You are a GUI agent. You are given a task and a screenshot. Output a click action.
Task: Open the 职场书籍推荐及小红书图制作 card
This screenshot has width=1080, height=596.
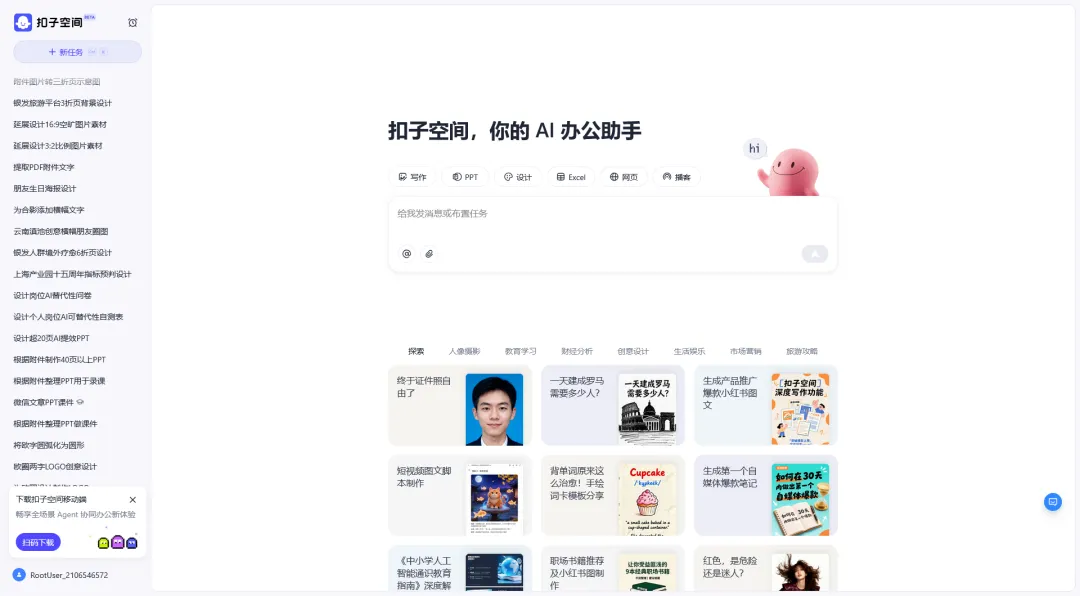tap(613, 568)
